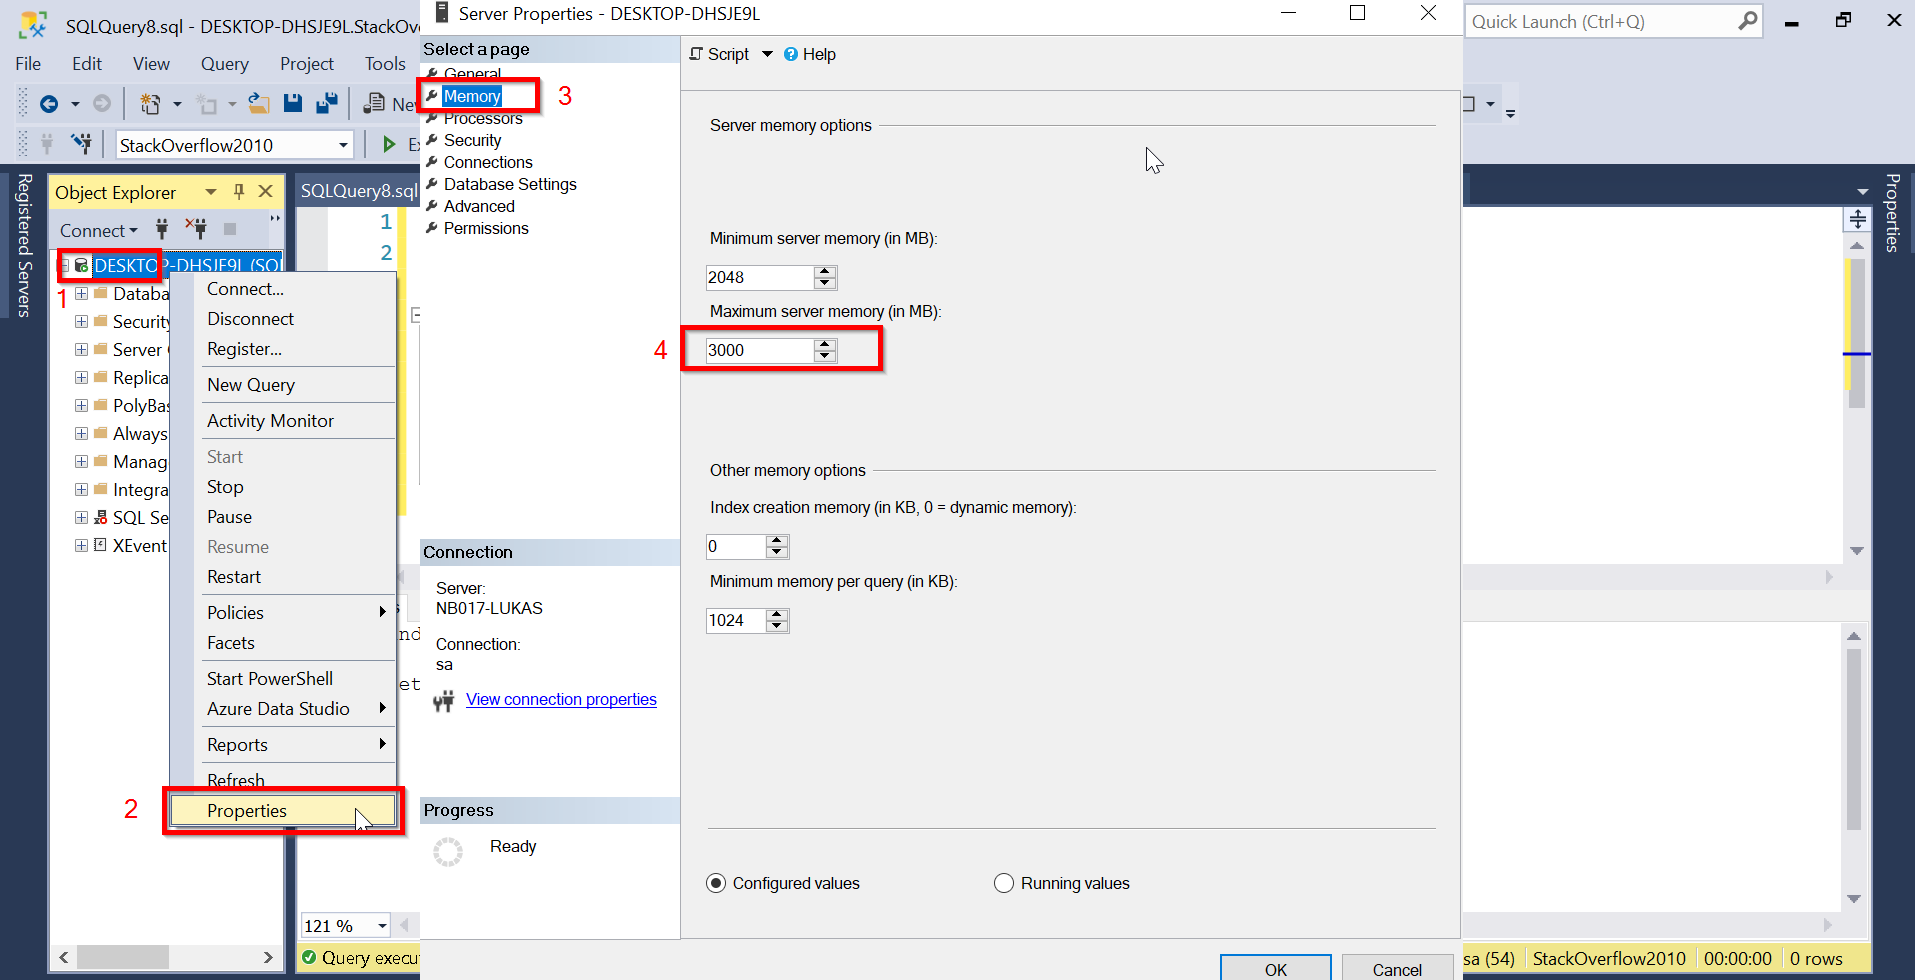The width and height of the screenshot is (1915, 980).
Task: Click the Disconnect plug icon with red X
Action: pyautogui.click(x=196, y=229)
